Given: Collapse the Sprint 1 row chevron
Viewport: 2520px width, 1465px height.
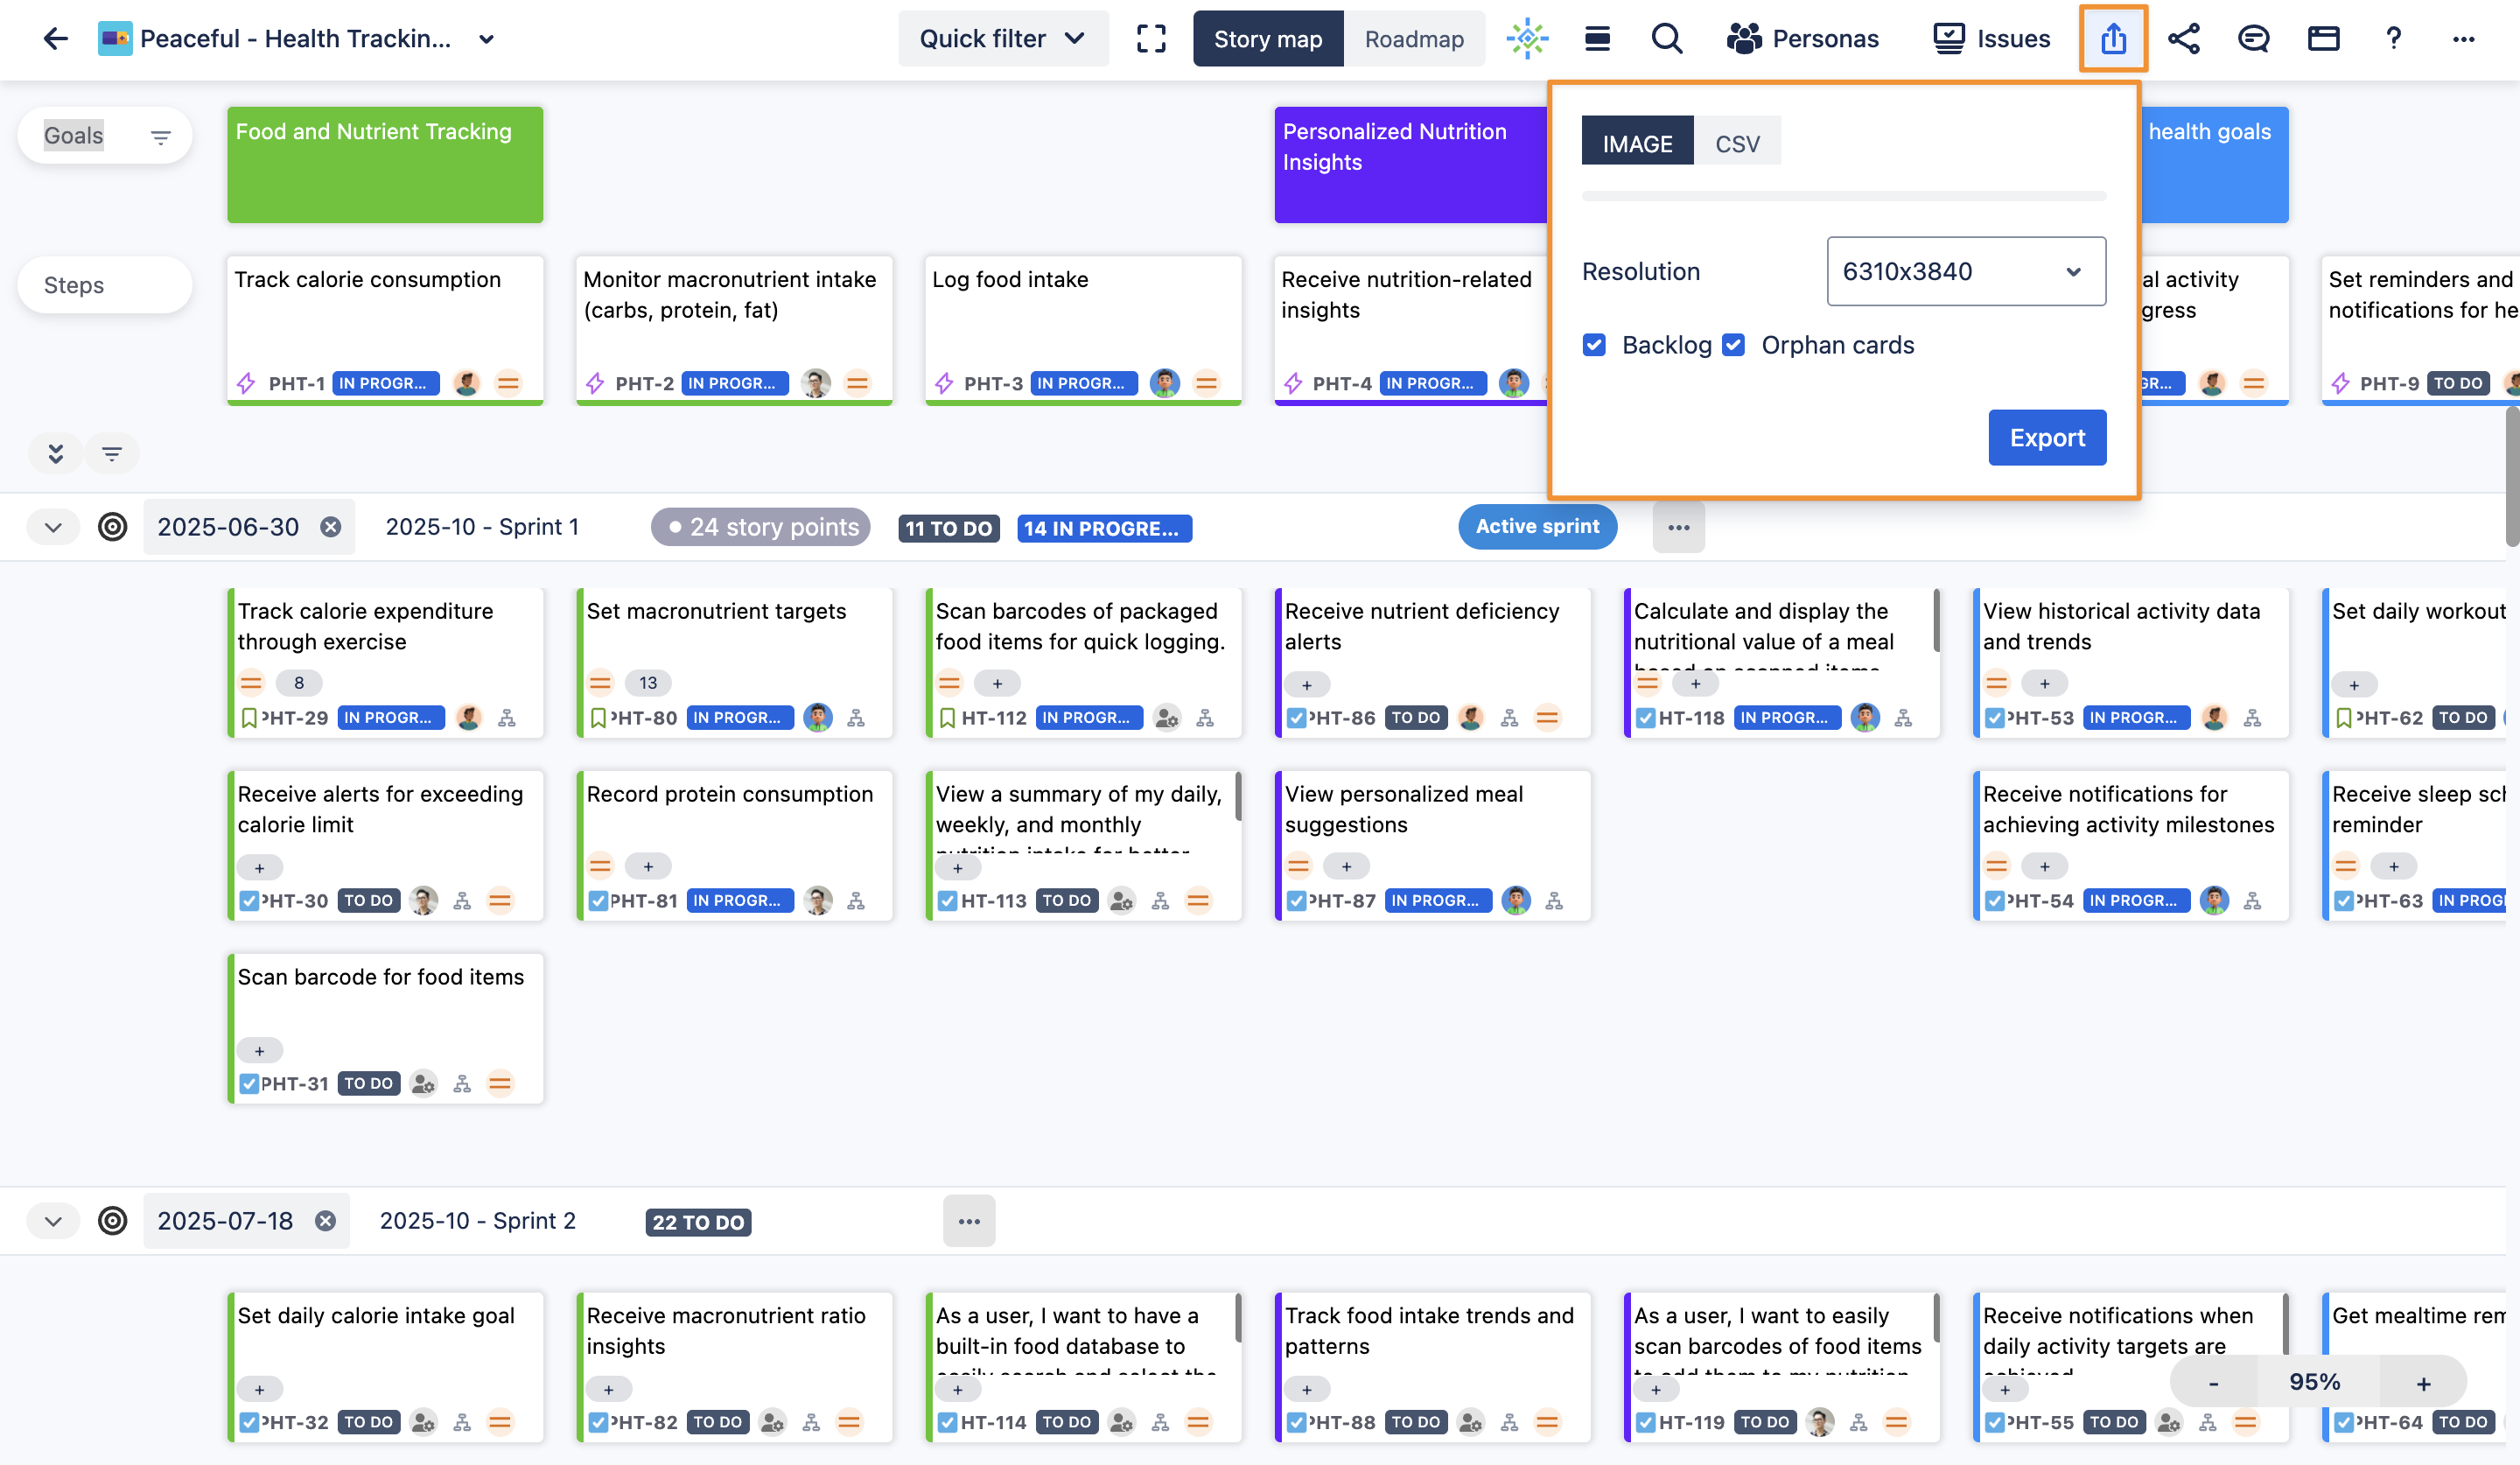Looking at the screenshot, I should tap(54, 527).
